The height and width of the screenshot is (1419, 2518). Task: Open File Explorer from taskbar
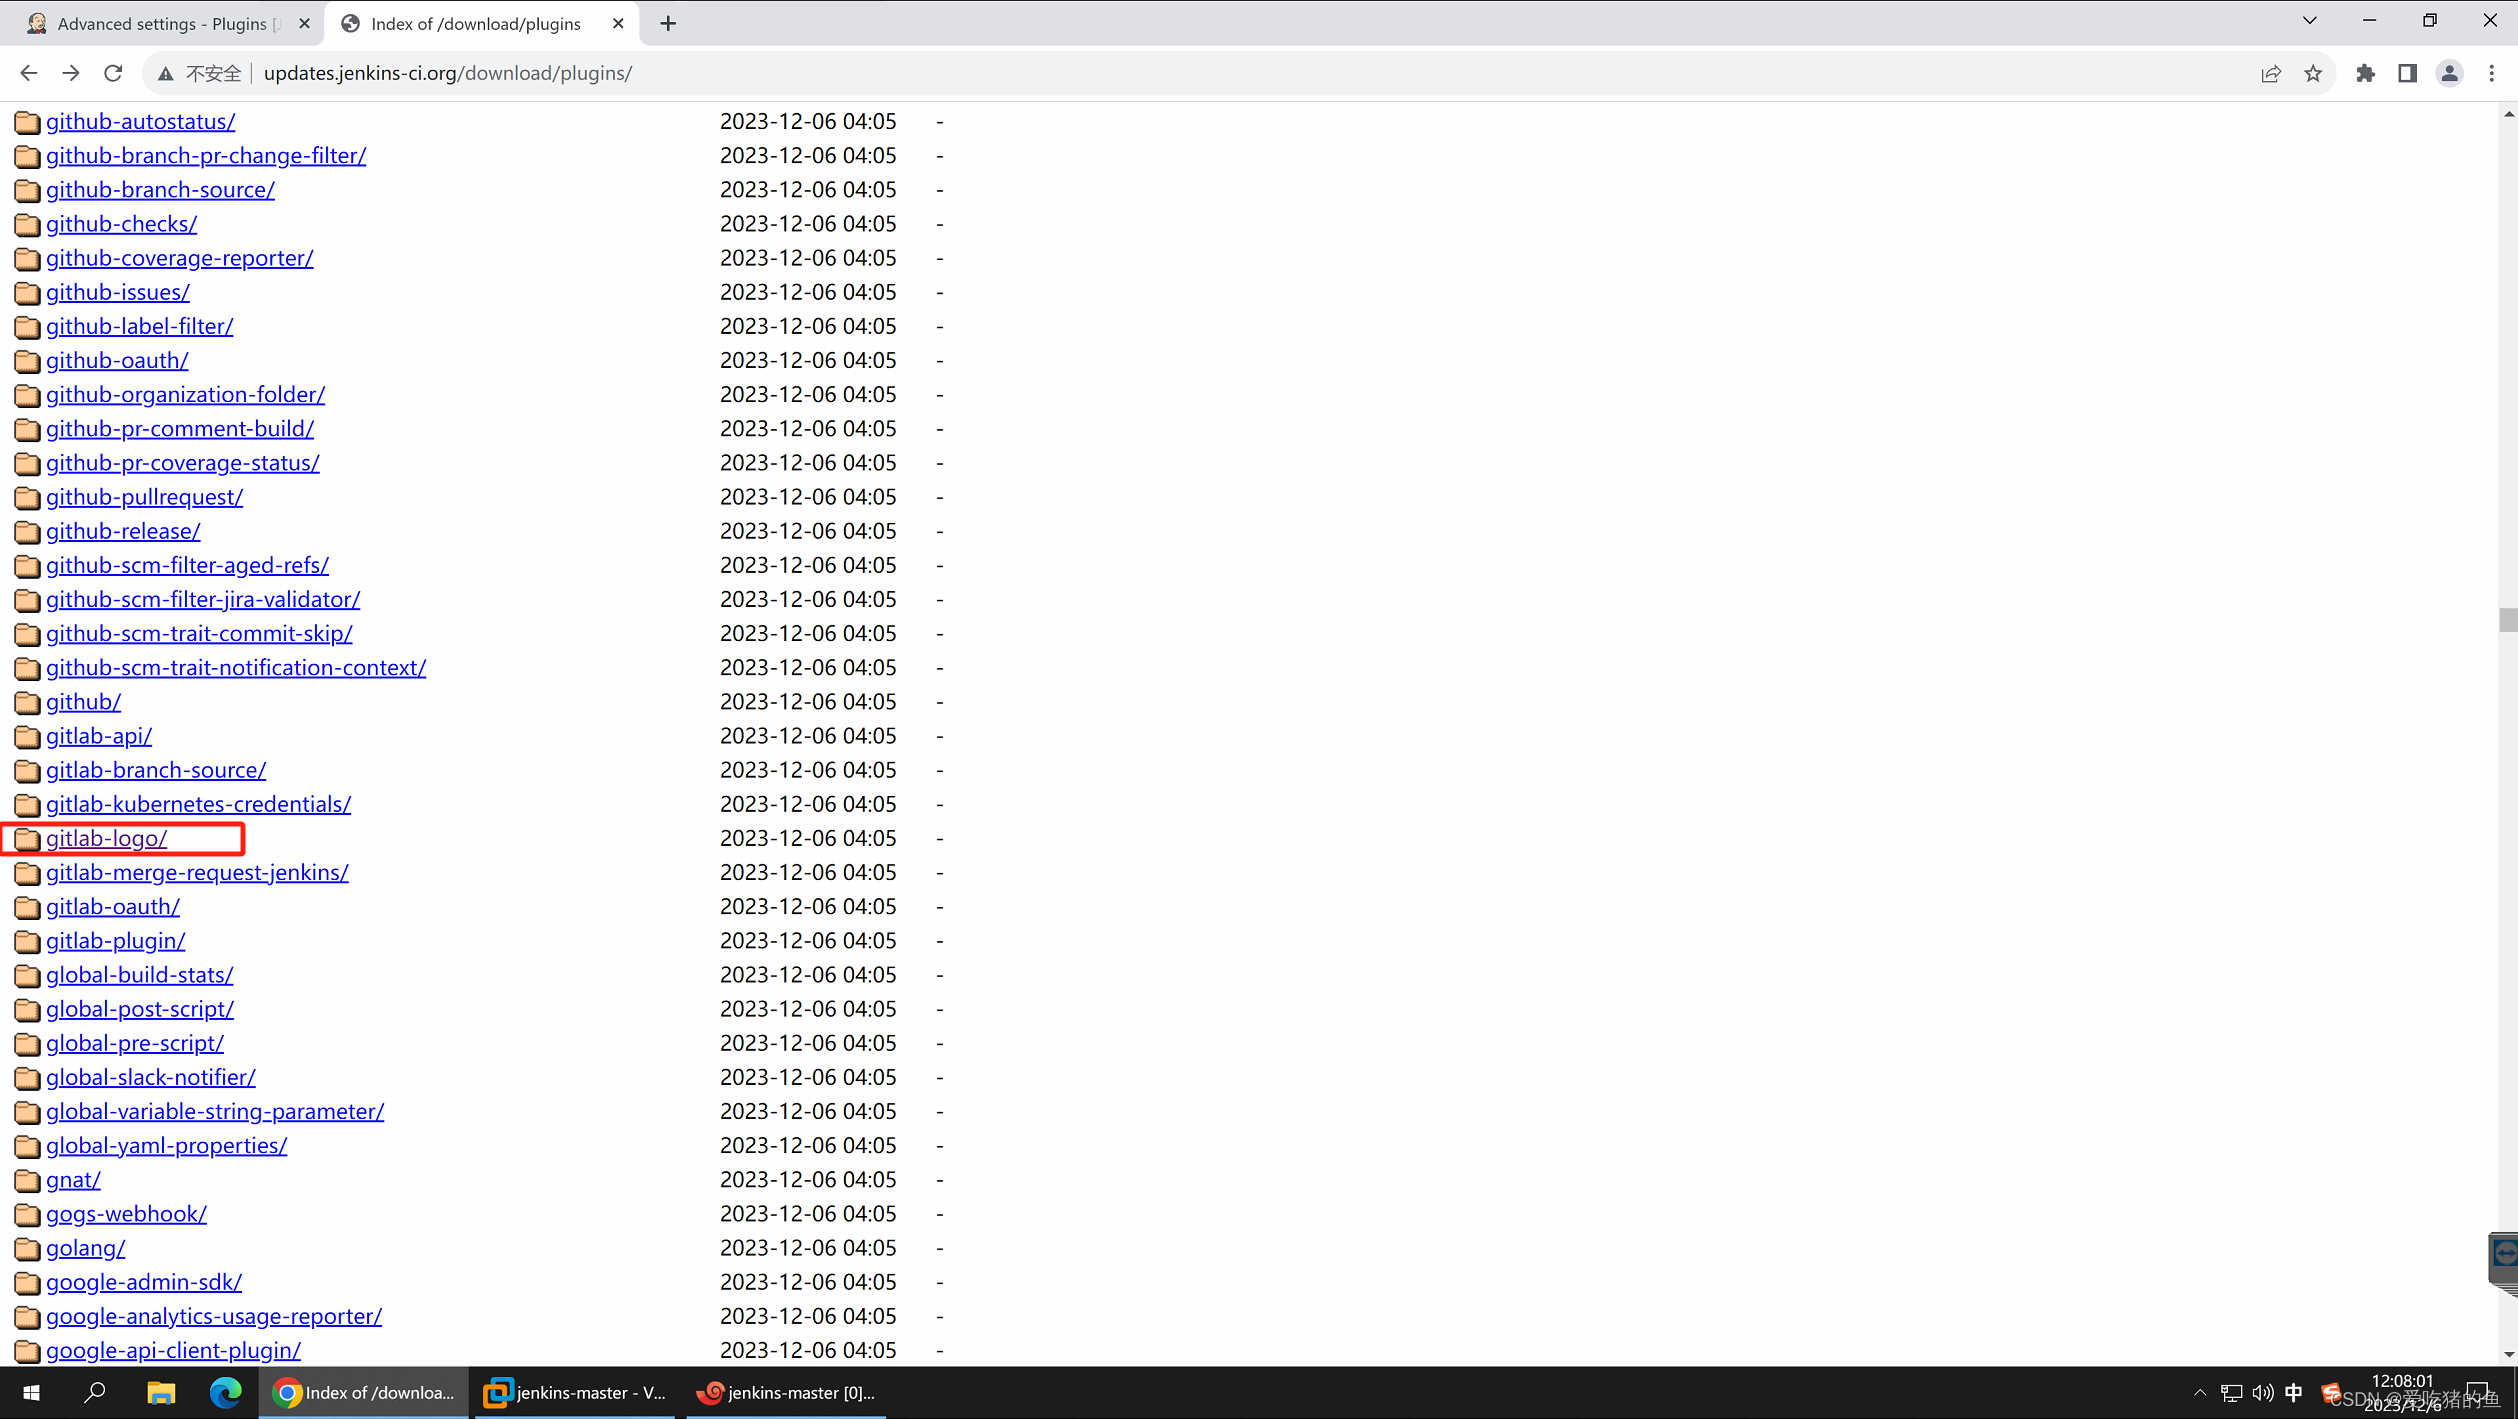[x=161, y=1392]
